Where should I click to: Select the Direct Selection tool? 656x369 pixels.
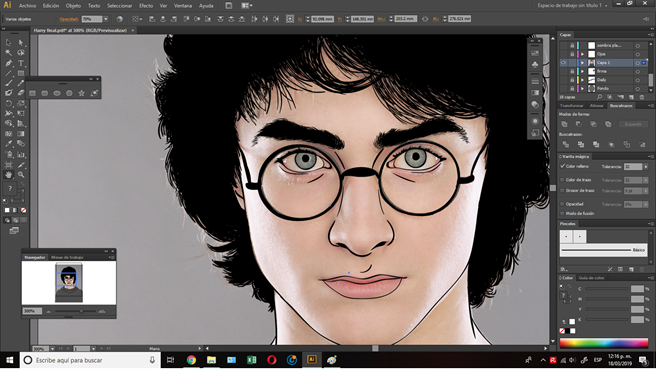click(20, 43)
